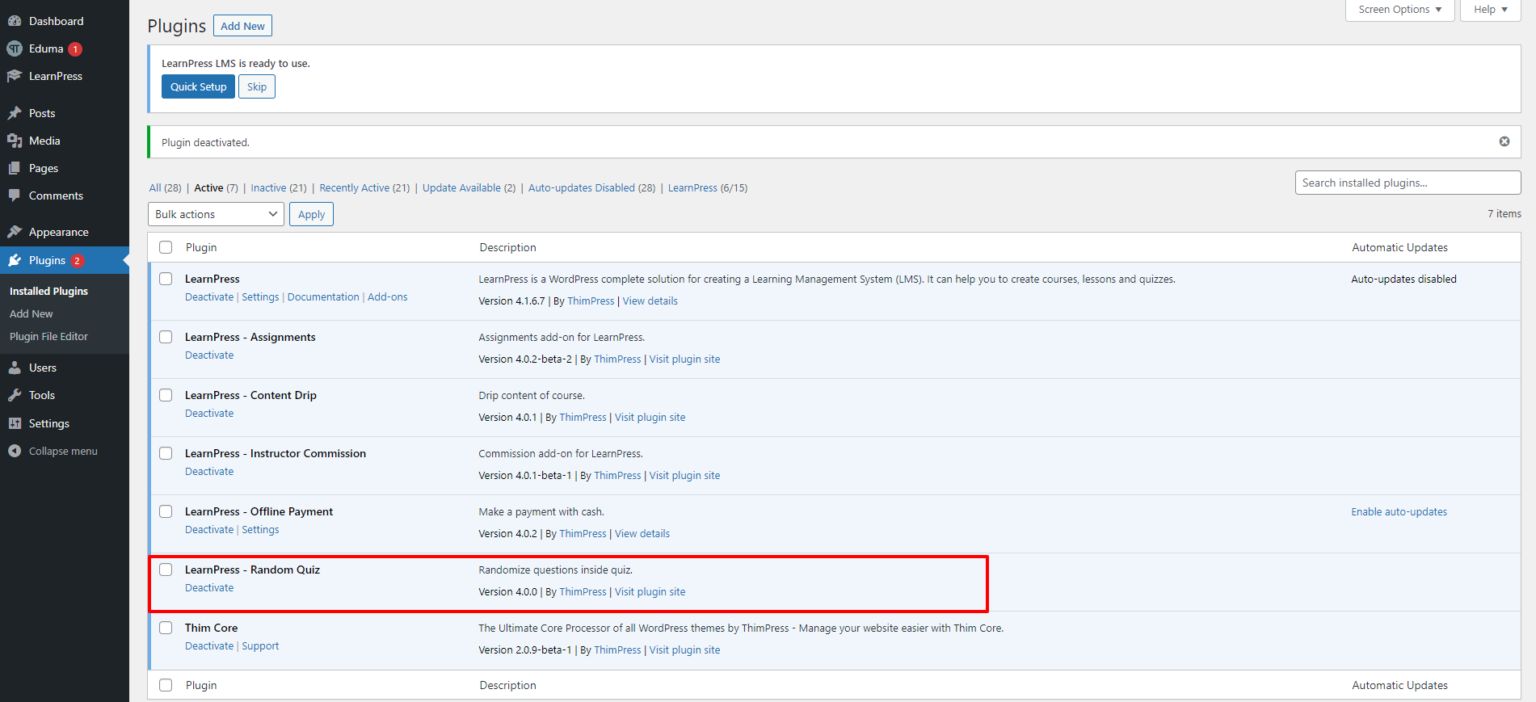This screenshot has width=1536, height=702.
Task: Toggle the select-all checkbox in table header
Action: tap(166, 247)
